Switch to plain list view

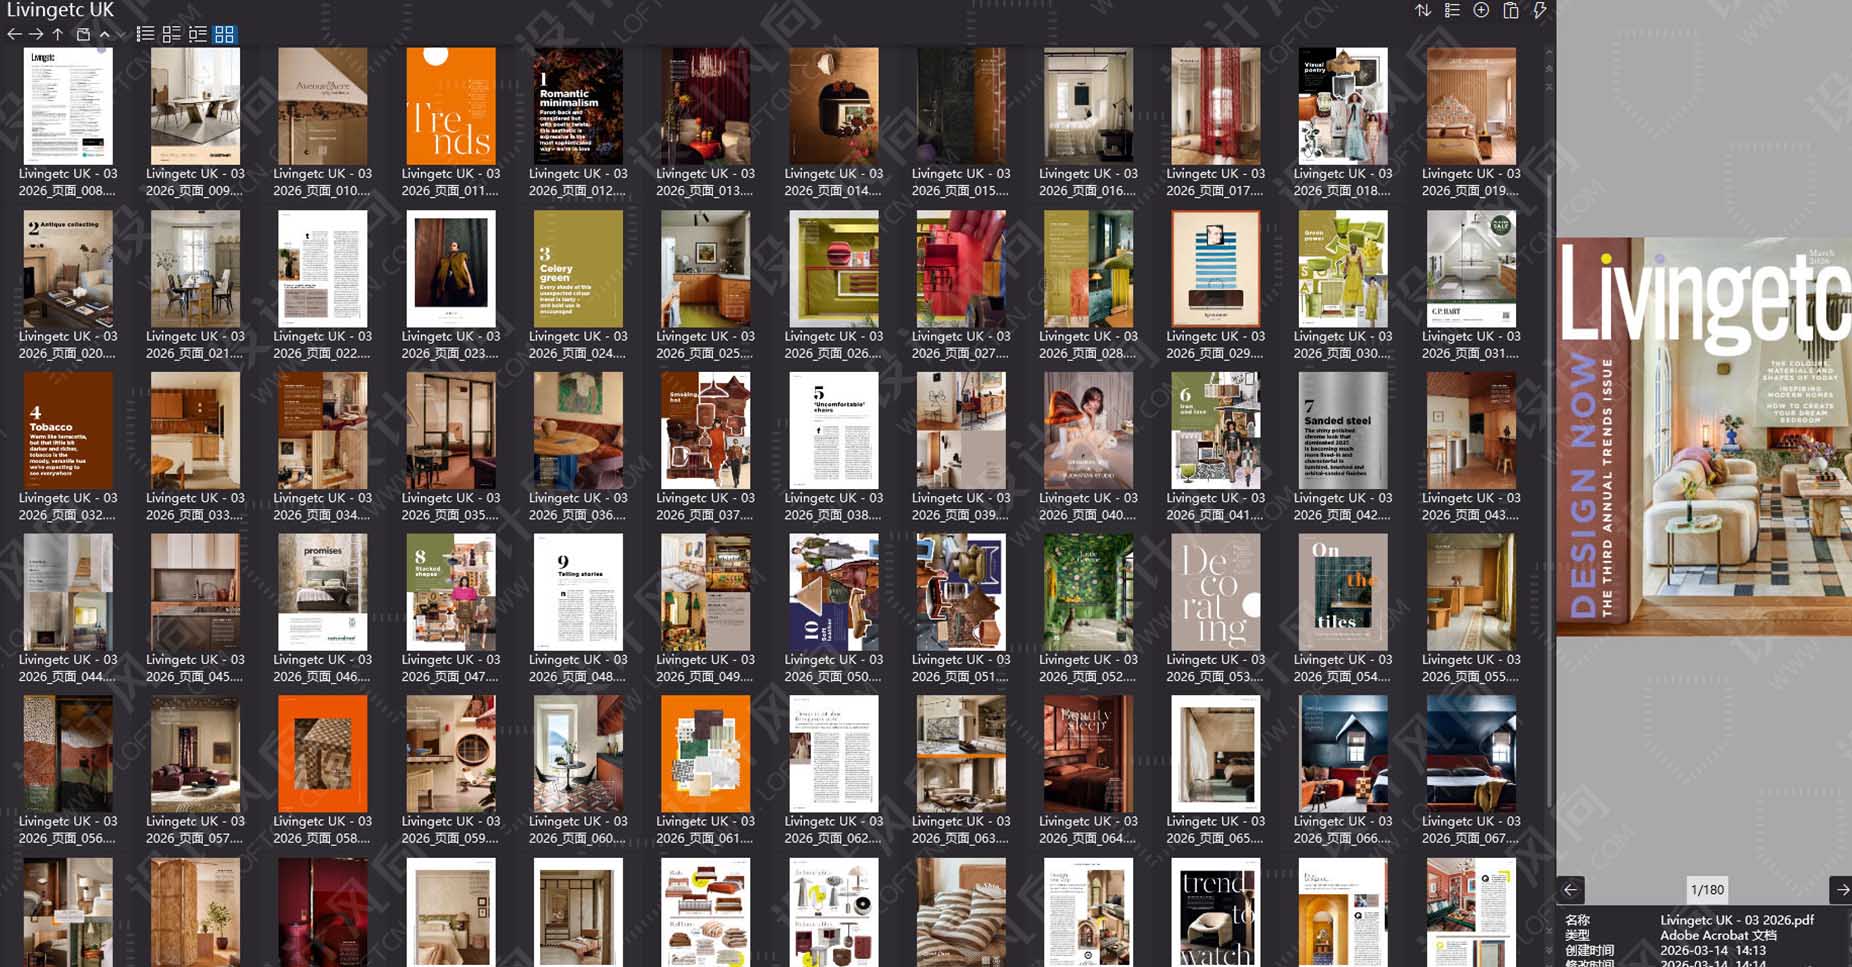(145, 34)
